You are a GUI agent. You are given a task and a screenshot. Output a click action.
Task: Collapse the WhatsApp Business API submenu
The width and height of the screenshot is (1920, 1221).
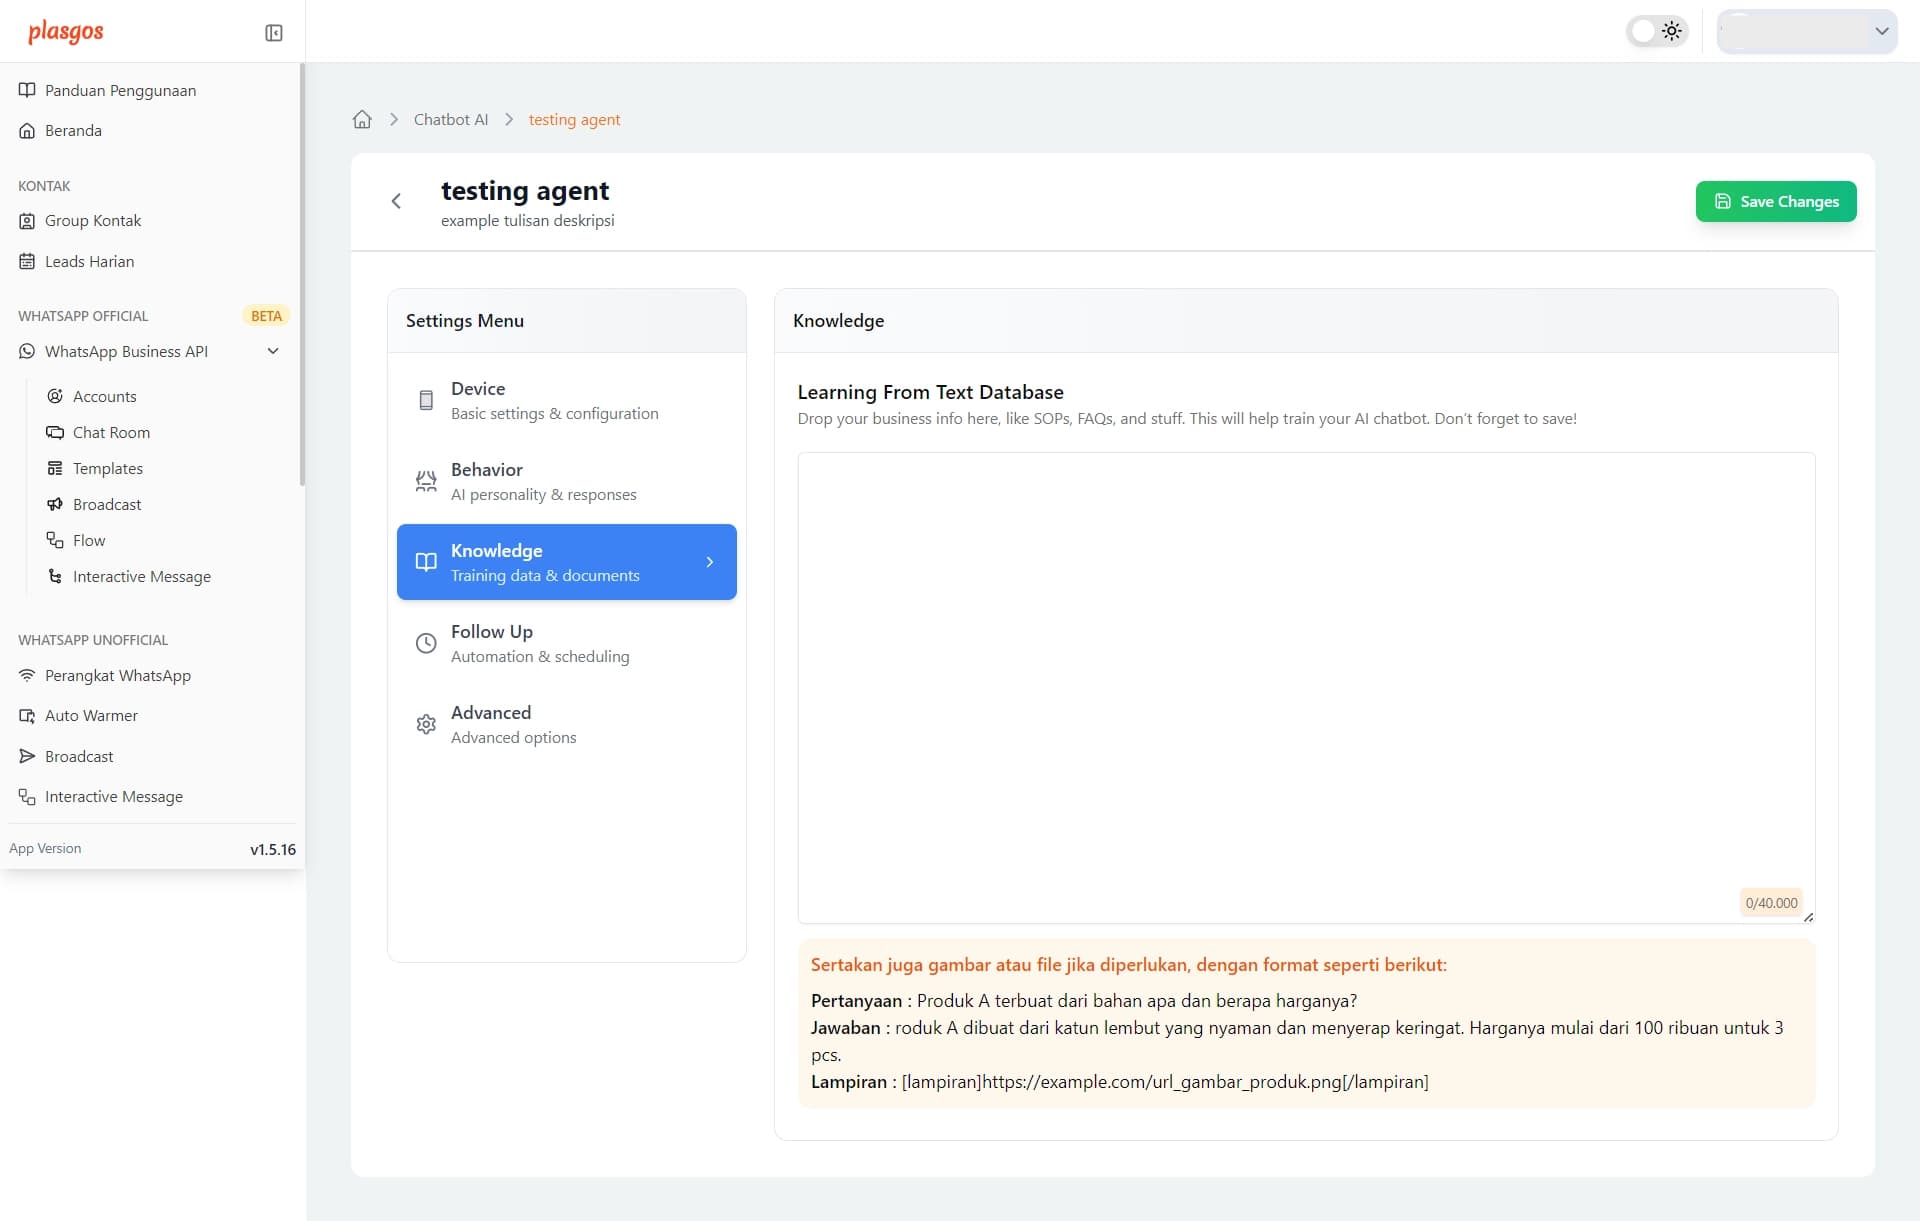[273, 351]
